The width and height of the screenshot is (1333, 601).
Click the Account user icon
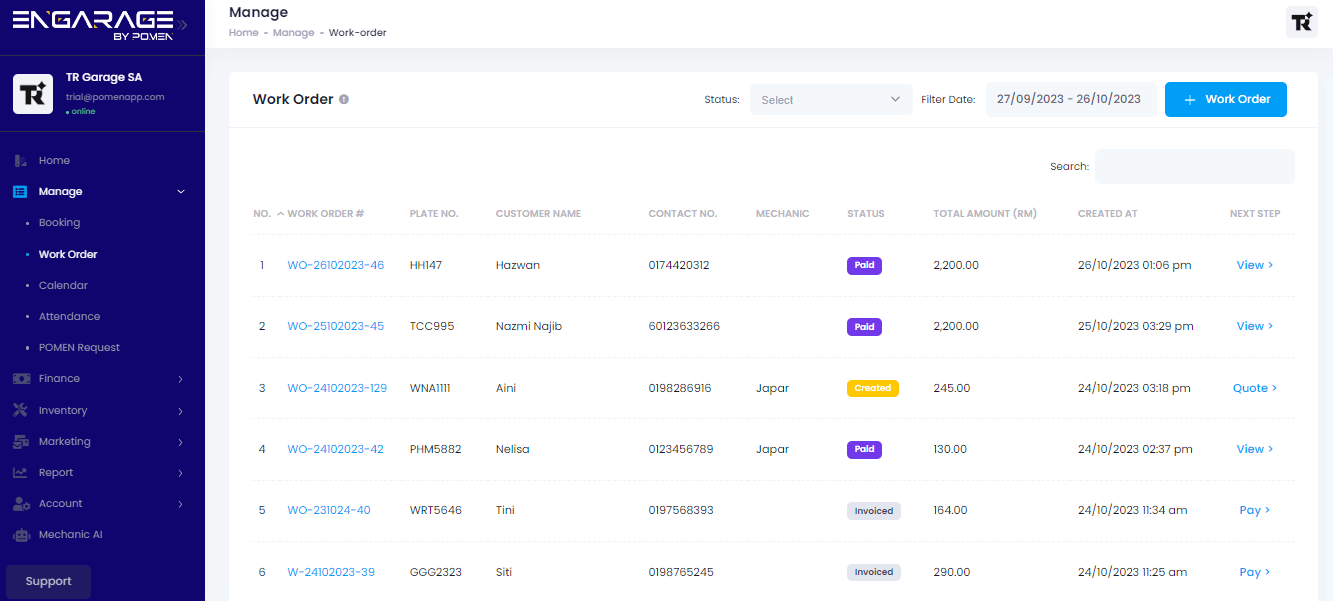[20, 504]
